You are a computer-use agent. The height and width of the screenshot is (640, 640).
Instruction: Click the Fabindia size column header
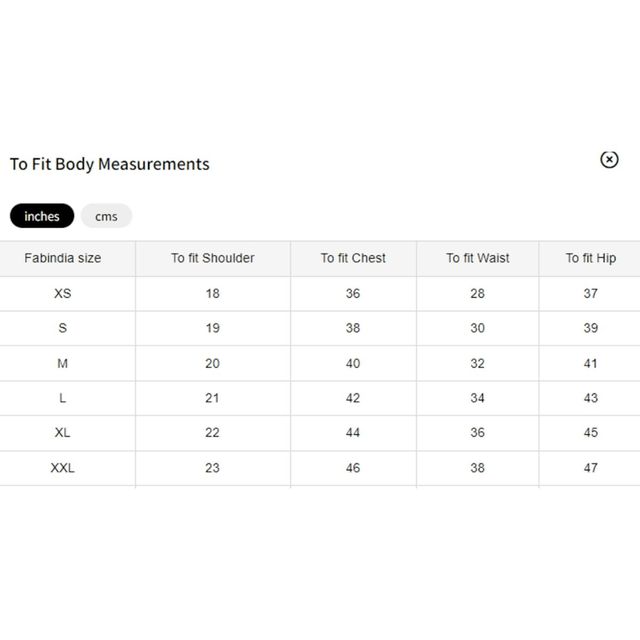tap(62, 258)
